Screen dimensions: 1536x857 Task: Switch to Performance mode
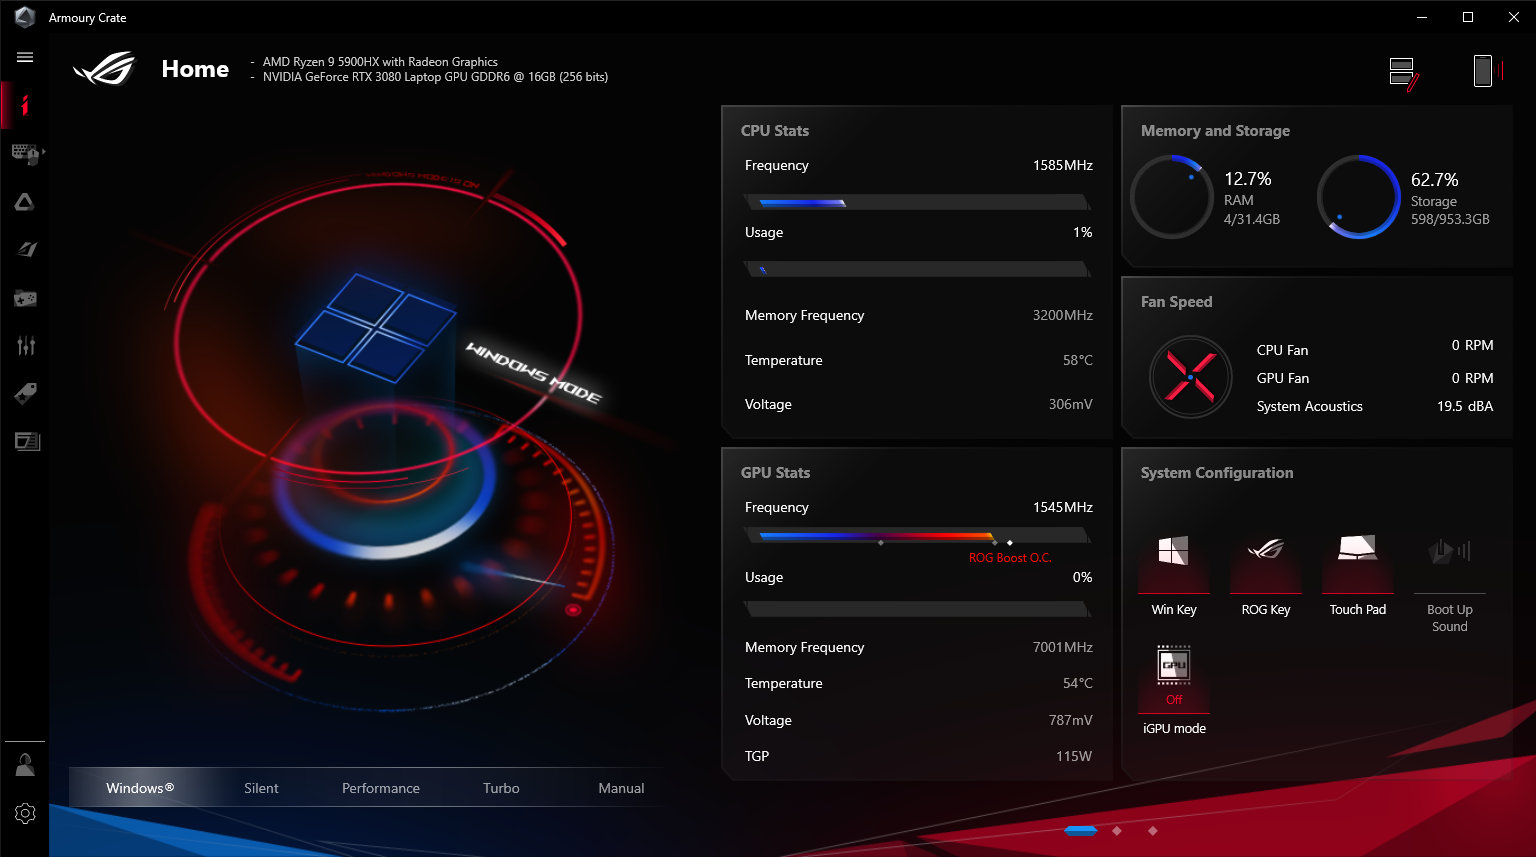point(381,788)
